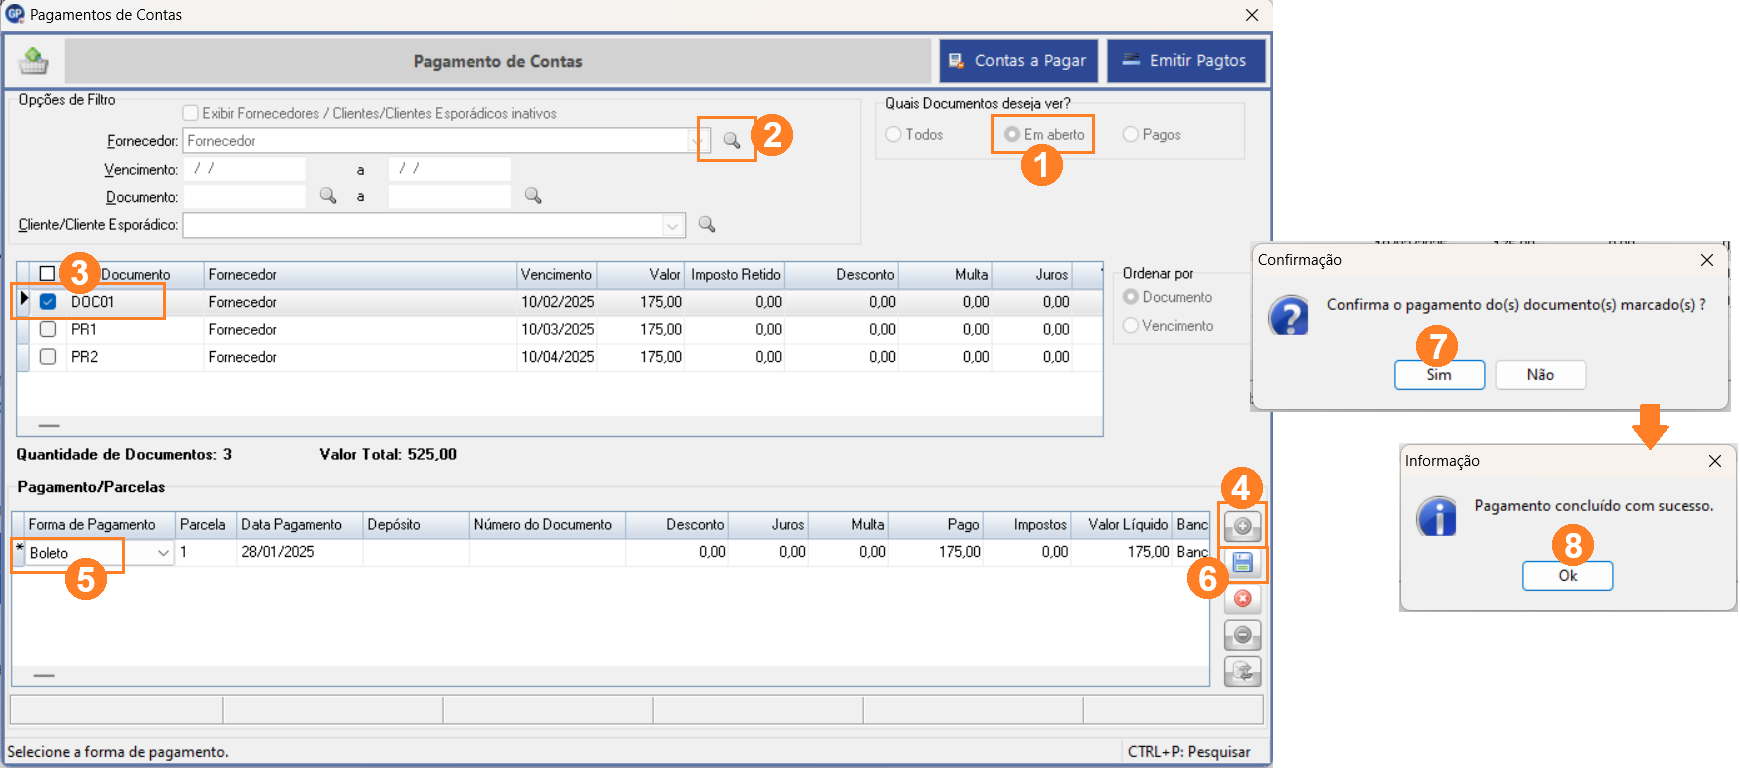The image size is (1740, 768).
Task: Add a new payment installment row
Action: (x=1242, y=526)
